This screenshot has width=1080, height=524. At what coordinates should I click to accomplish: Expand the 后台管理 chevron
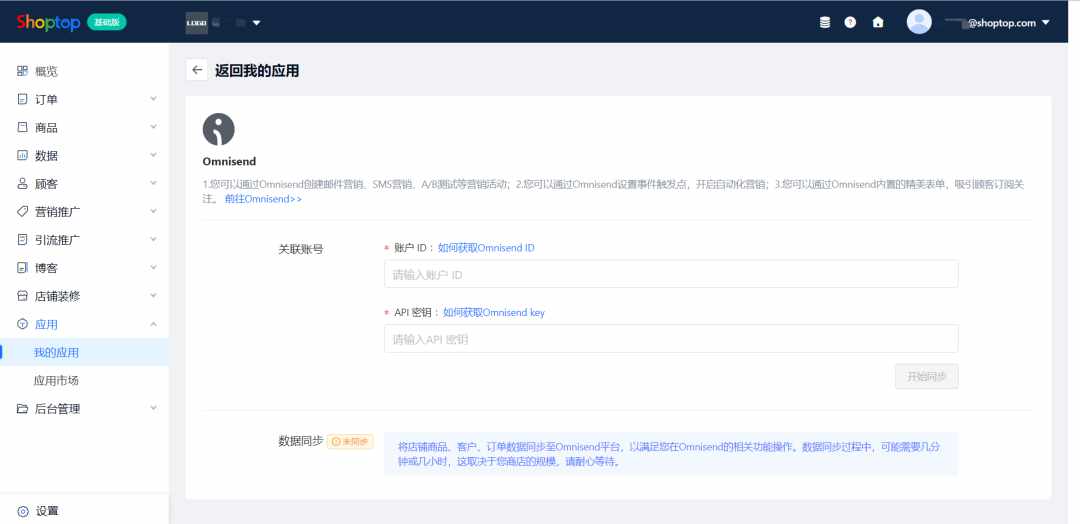(154, 409)
